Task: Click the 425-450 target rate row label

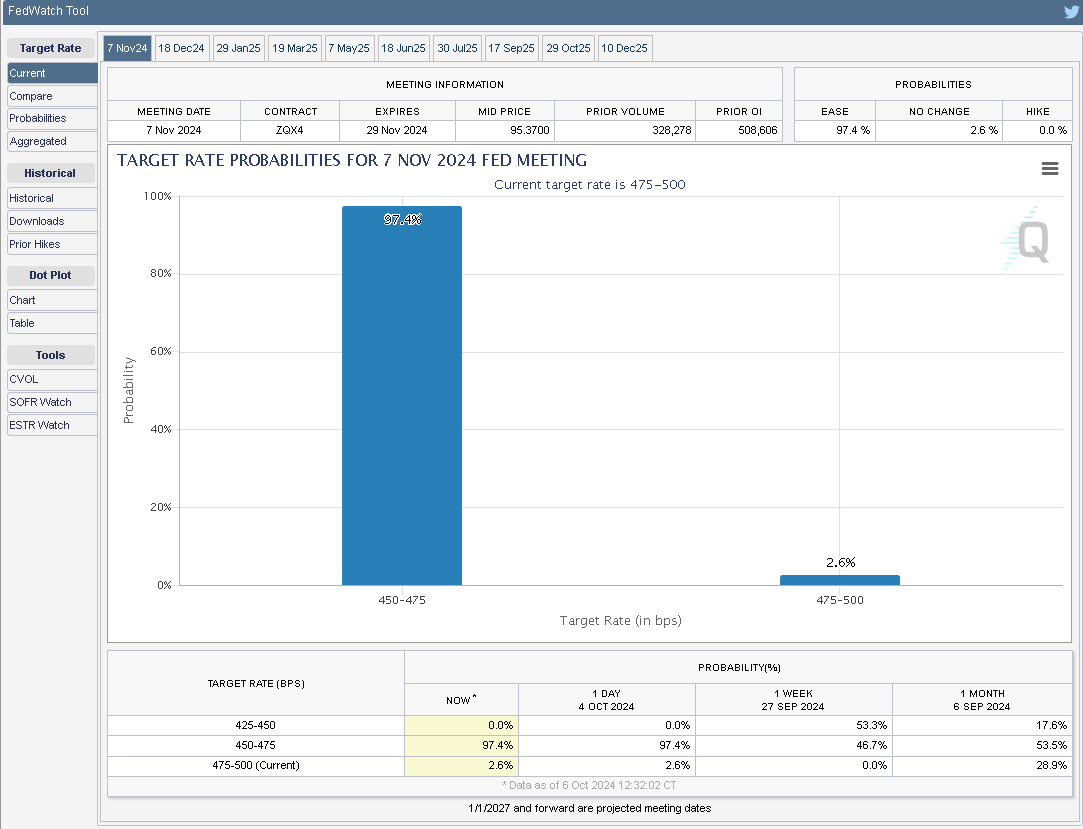Action: (256, 725)
